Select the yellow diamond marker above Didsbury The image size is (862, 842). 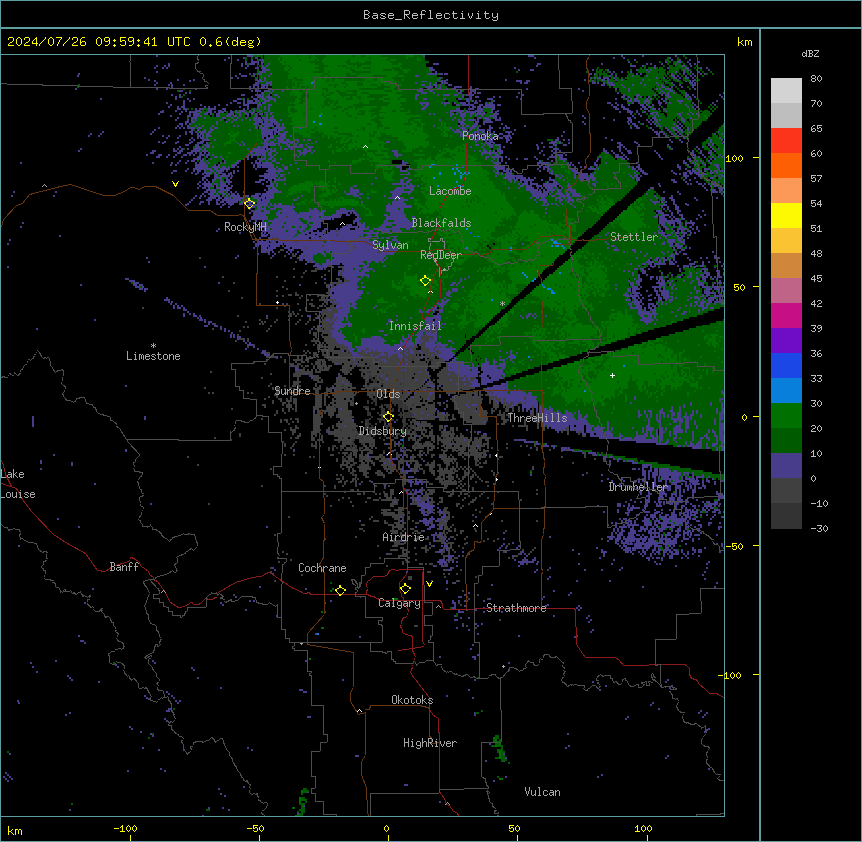pos(388,417)
